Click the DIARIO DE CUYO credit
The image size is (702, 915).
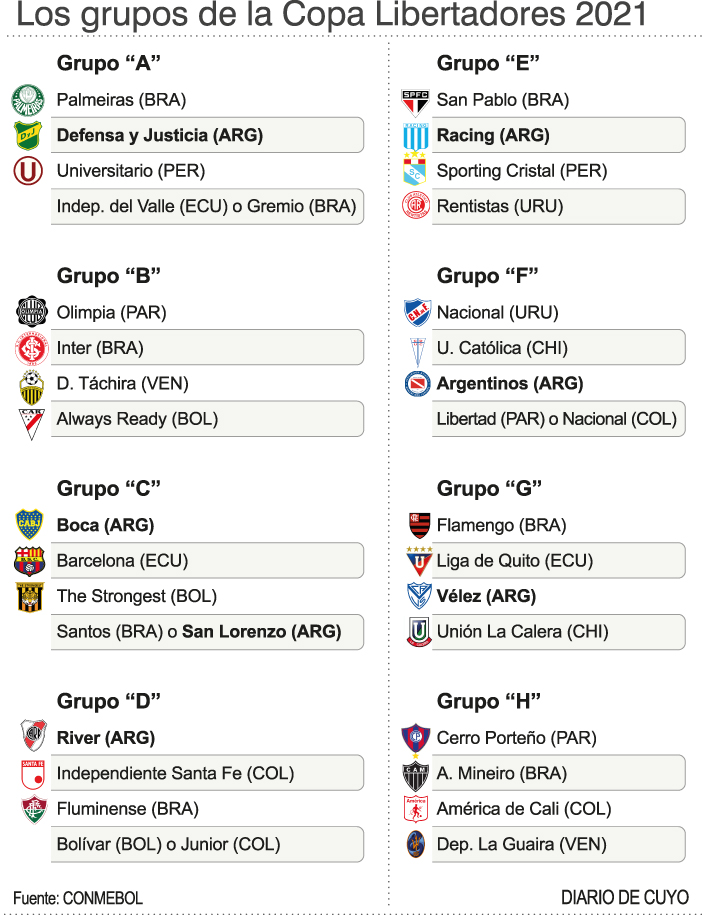tap(624, 897)
